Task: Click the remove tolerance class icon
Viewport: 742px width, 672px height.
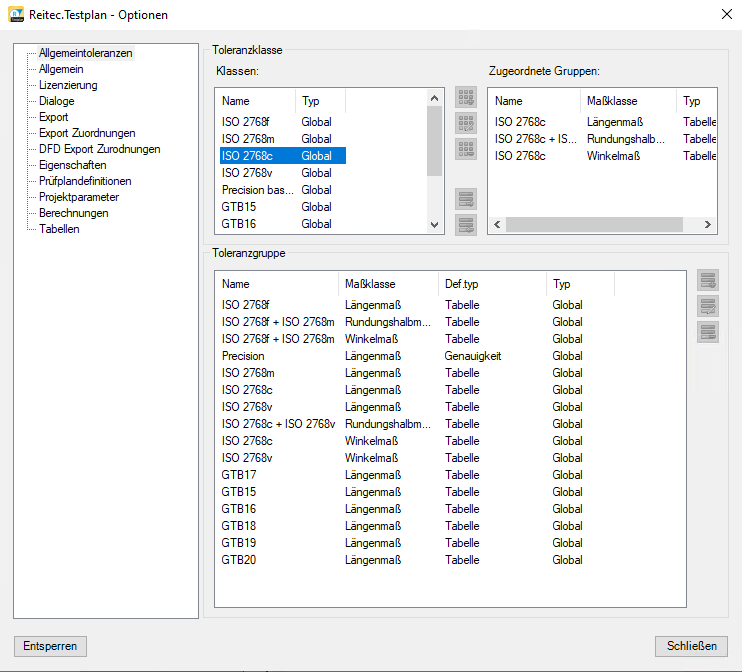Action: point(466,149)
